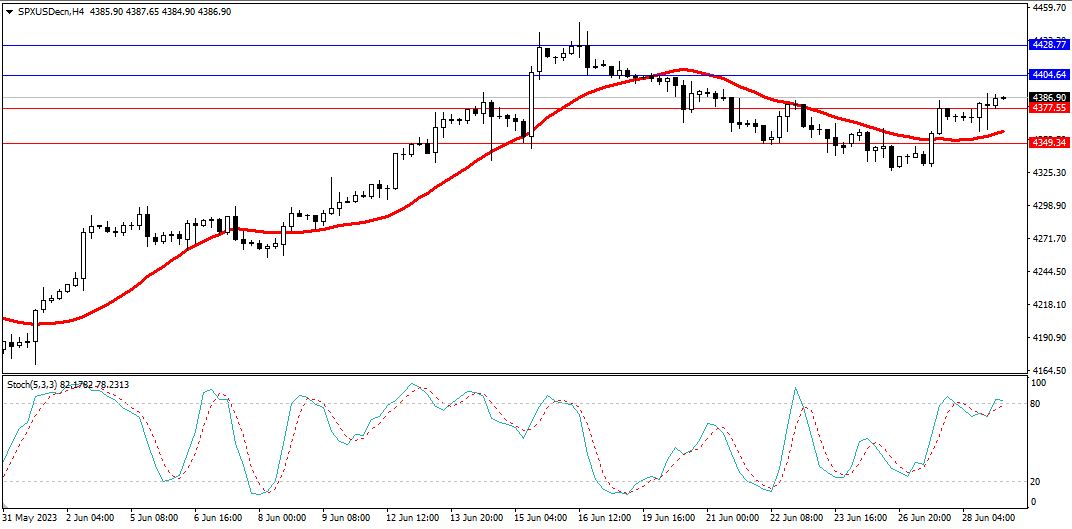Select the red 4349.34 price label
The height and width of the screenshot is (529, 1072).
[x=1049, y=143]
